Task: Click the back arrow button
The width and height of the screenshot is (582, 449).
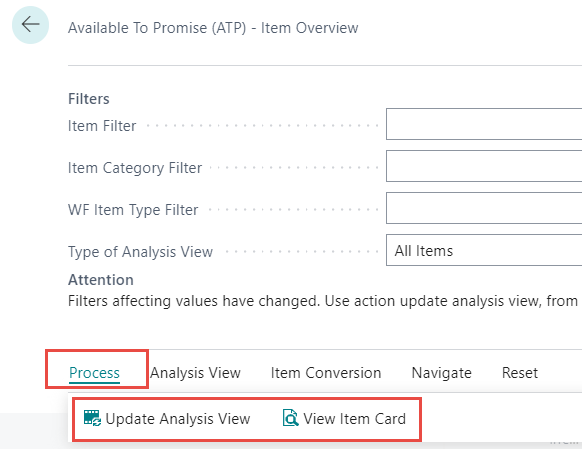Action: click(x=30, y=25)
